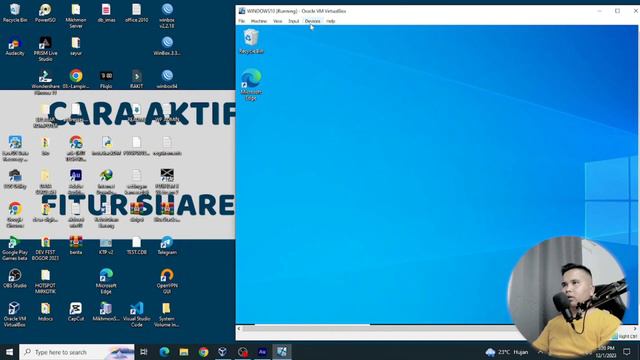Image resolution: width=640 pixels, height=360 pixels.
Task: Select the sayur desktop icon
Action: pos(76,46)
